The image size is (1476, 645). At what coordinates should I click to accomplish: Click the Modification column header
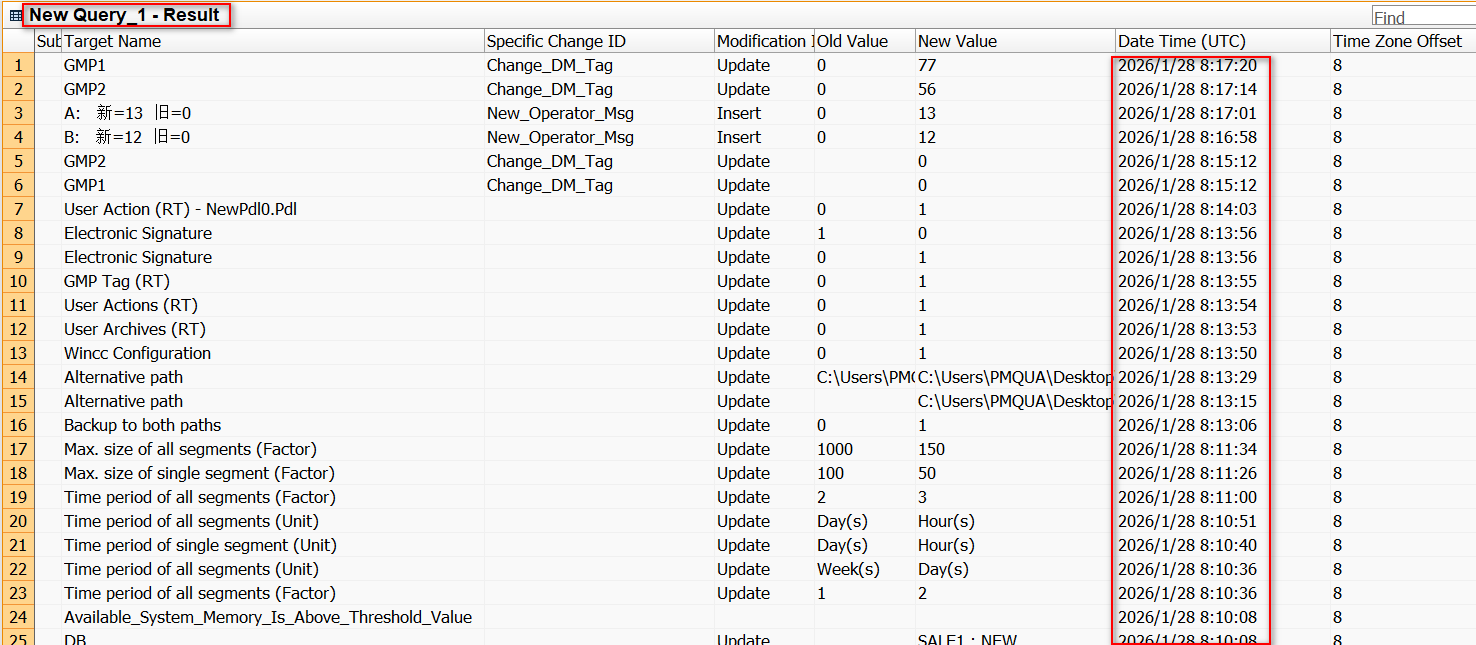(762, 41)
